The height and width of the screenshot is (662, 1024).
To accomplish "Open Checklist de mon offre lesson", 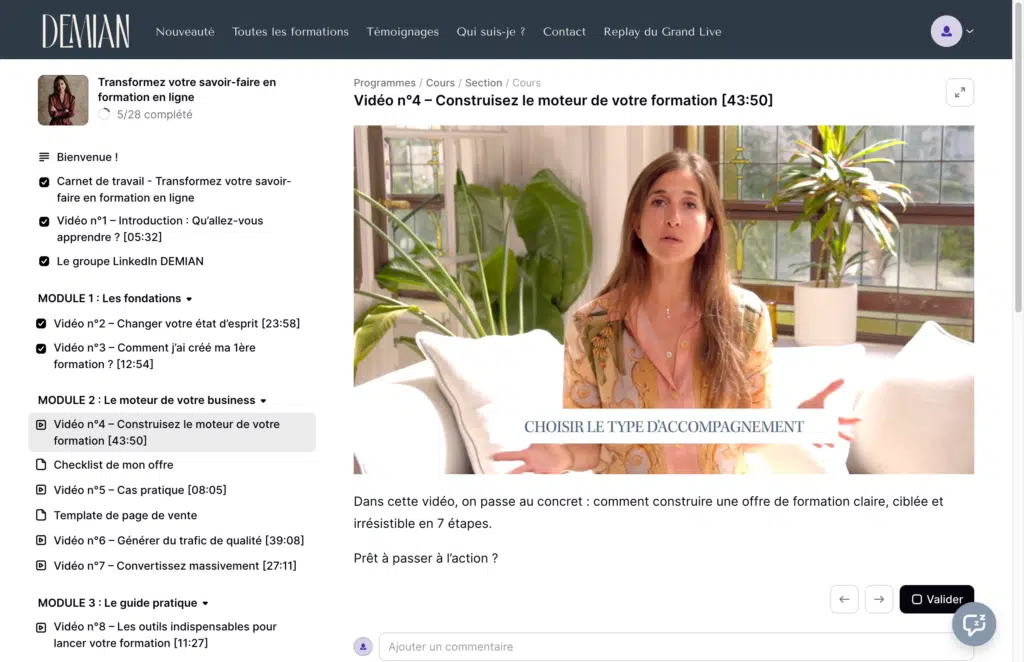I will [x=114, y=465].
